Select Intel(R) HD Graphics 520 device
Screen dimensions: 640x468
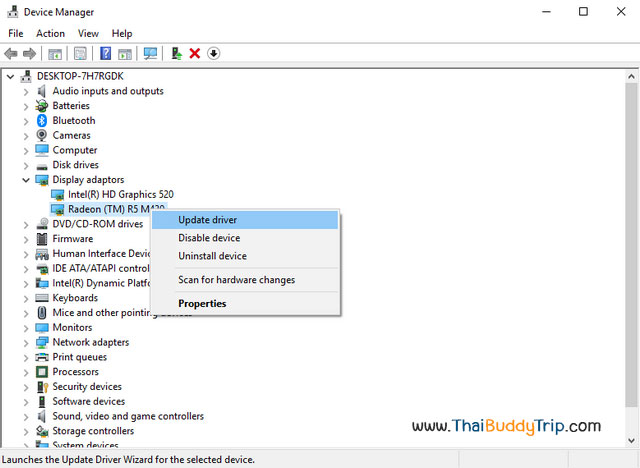[x=120, y=194]
